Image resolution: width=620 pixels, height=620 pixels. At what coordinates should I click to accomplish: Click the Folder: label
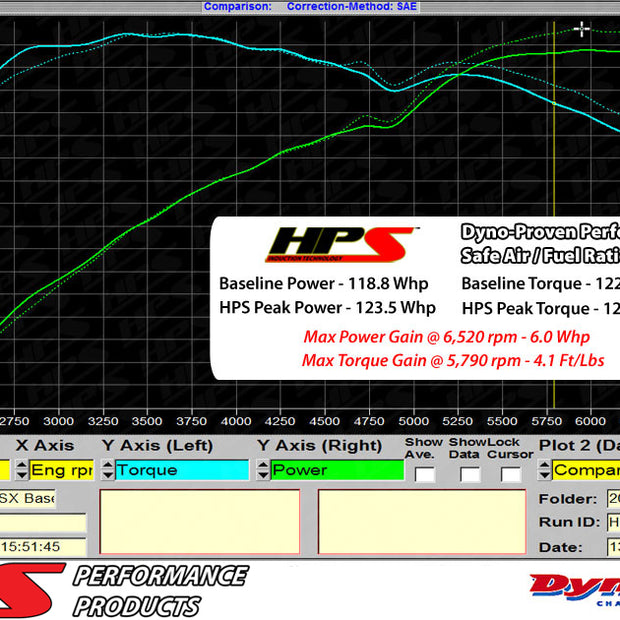click(568, 499)
